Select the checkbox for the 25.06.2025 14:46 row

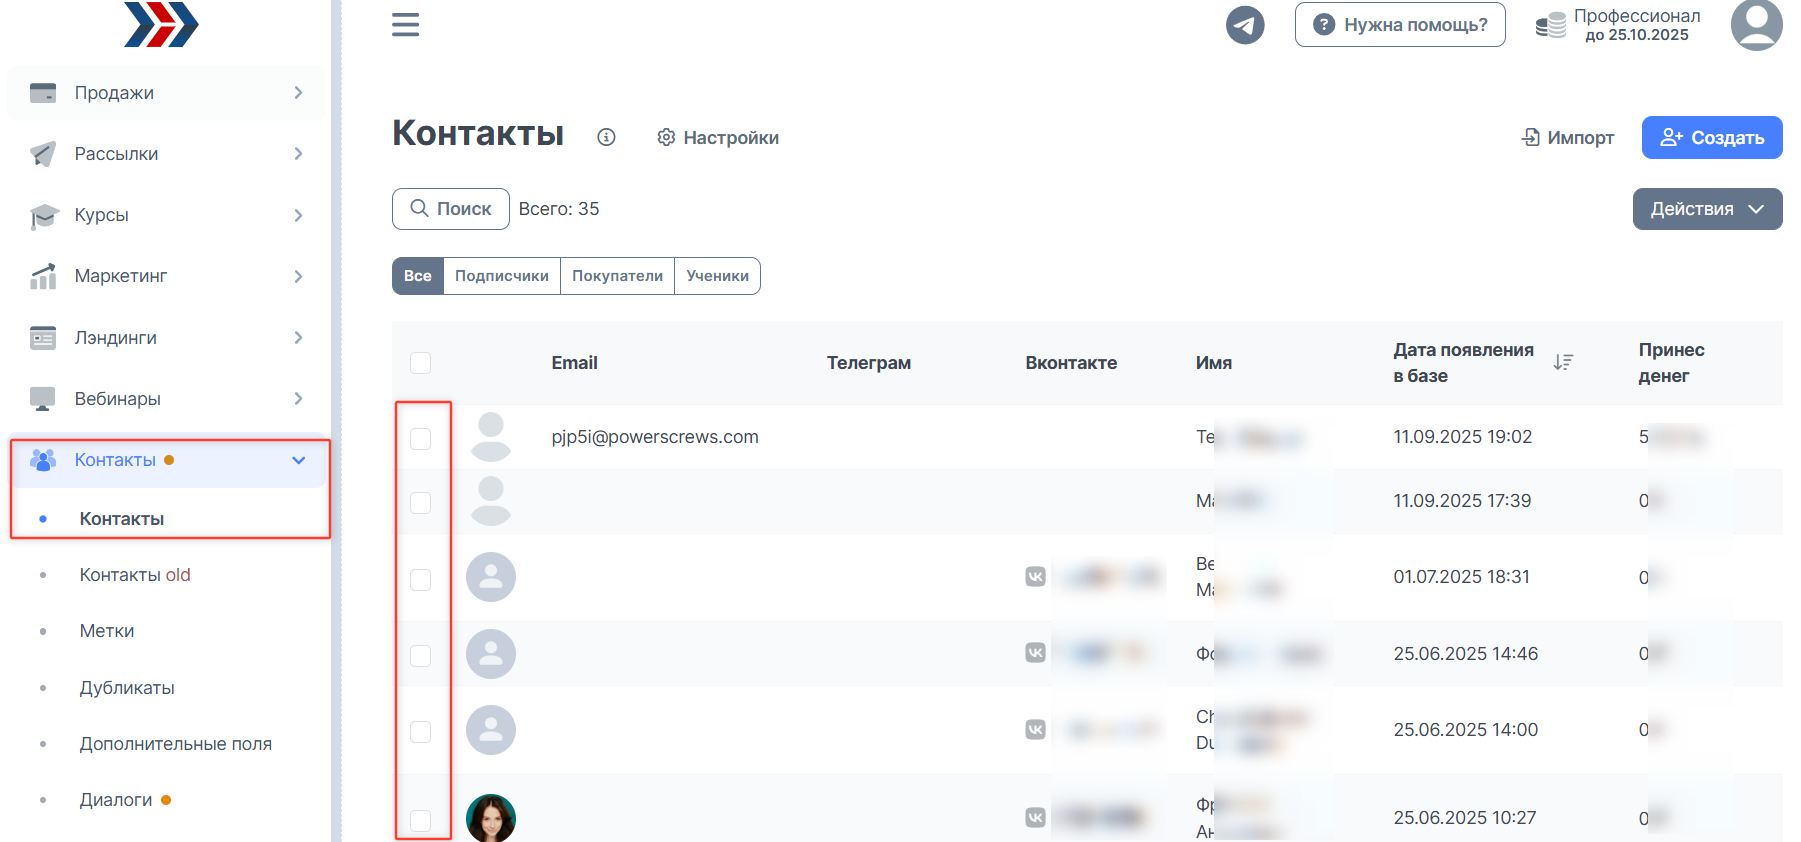pos(421,656)
